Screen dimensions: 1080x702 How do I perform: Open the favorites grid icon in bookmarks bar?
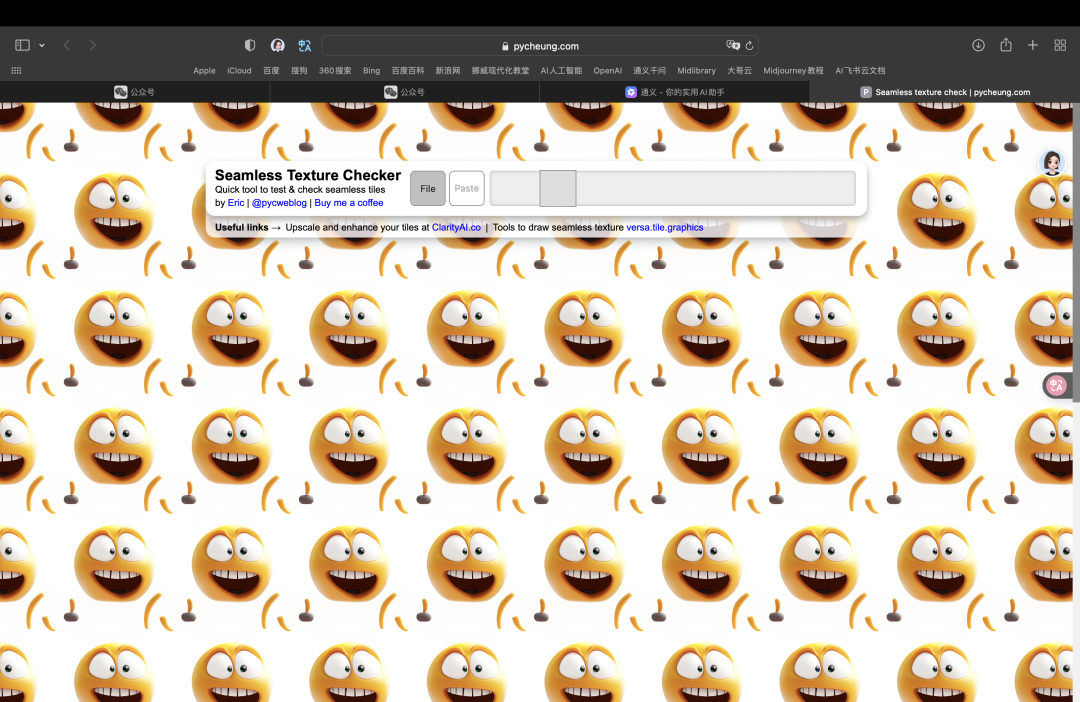coord(16,71)
